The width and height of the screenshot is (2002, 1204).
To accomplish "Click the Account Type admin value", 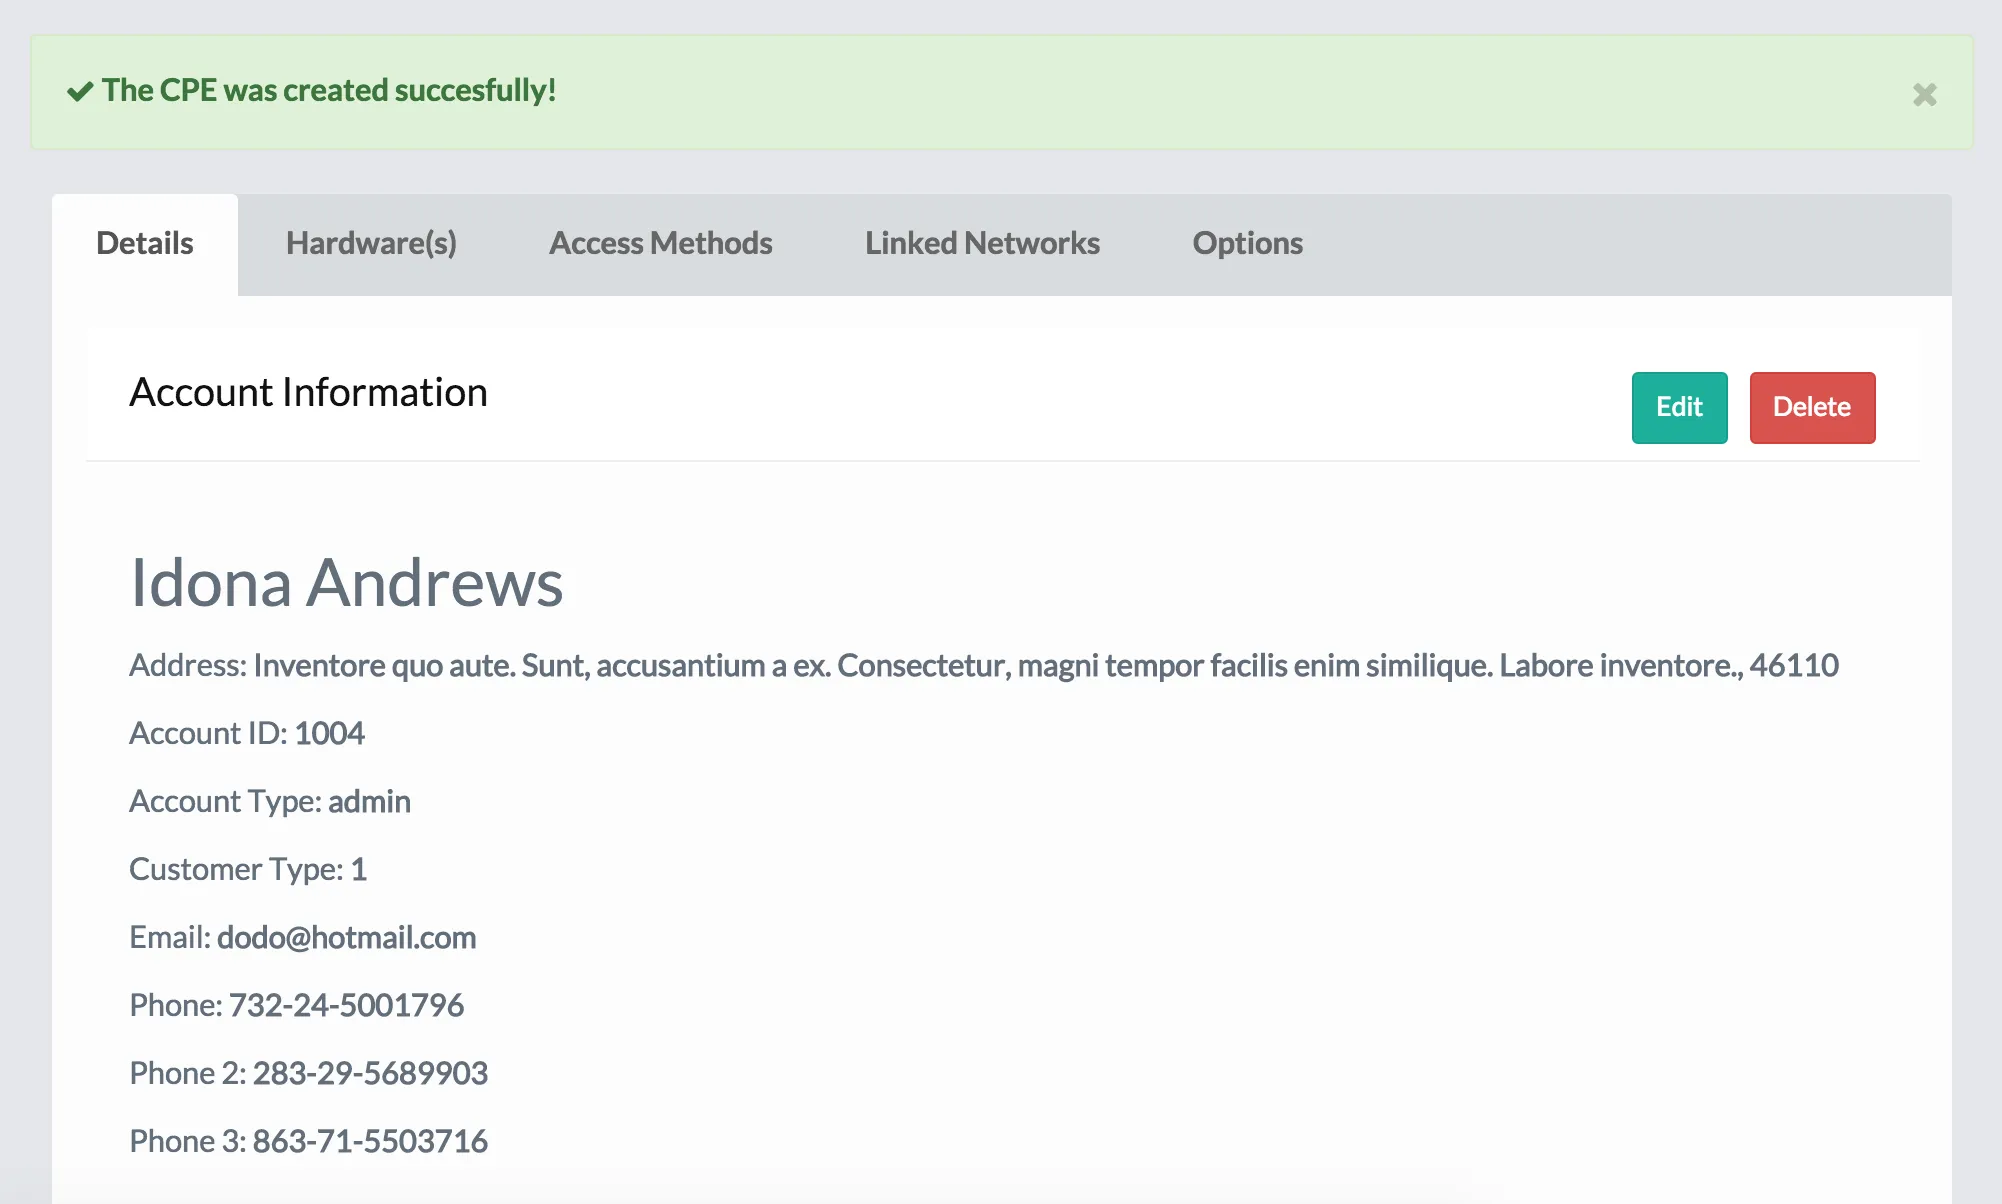I will click(369, 801).
